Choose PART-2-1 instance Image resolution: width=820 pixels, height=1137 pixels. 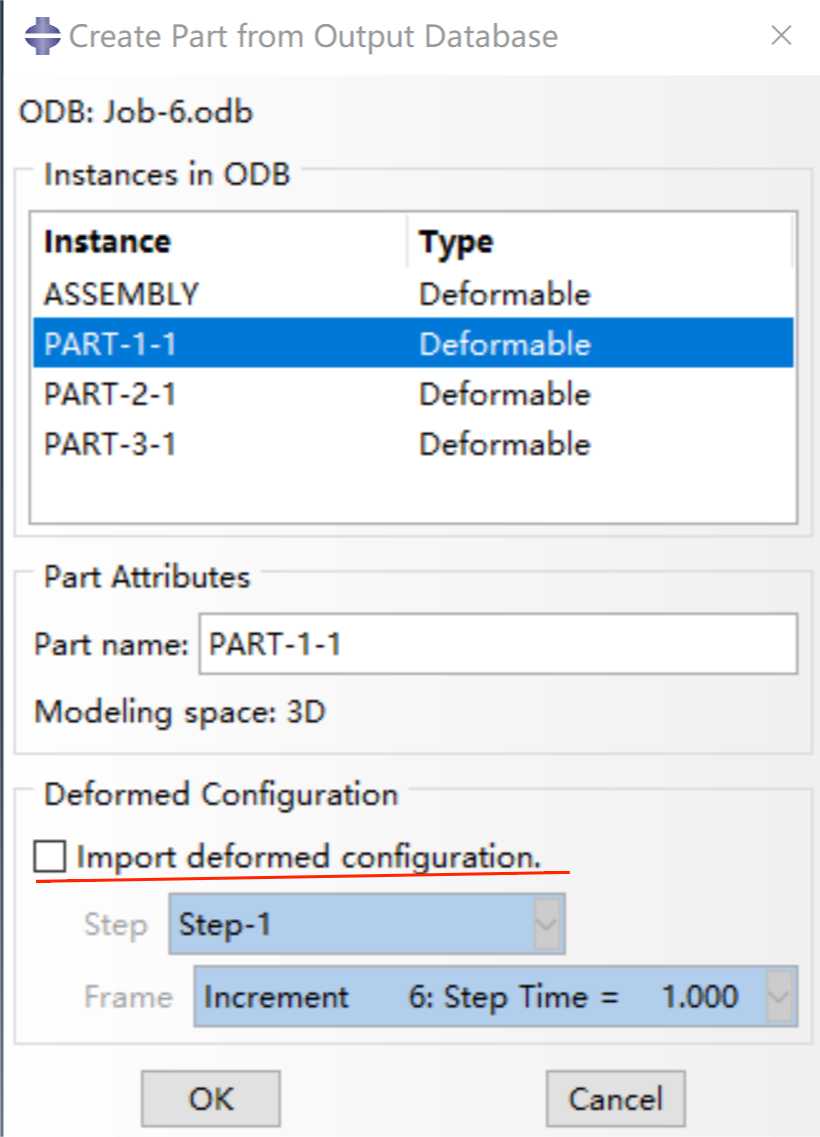413,394
